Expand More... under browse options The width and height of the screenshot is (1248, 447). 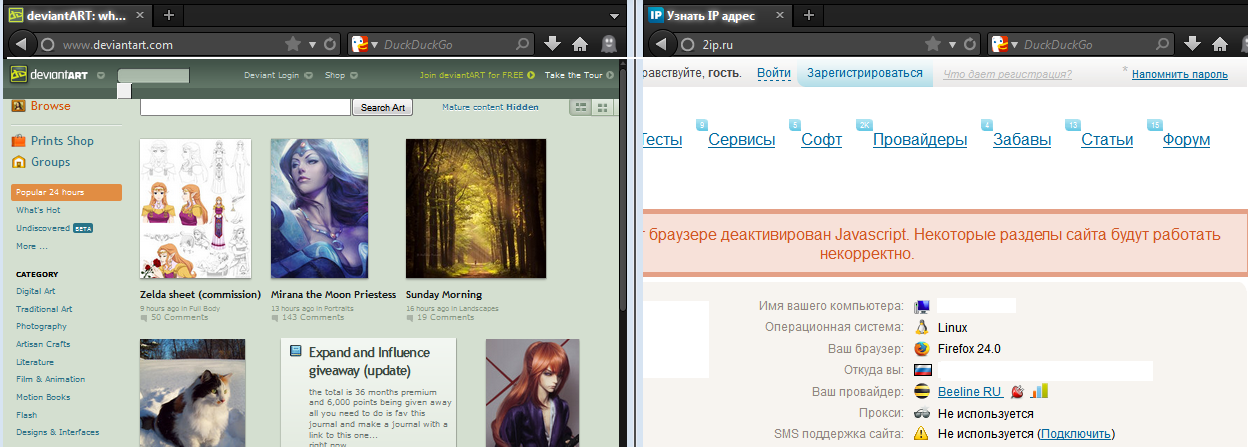click(x=32, y=246)
